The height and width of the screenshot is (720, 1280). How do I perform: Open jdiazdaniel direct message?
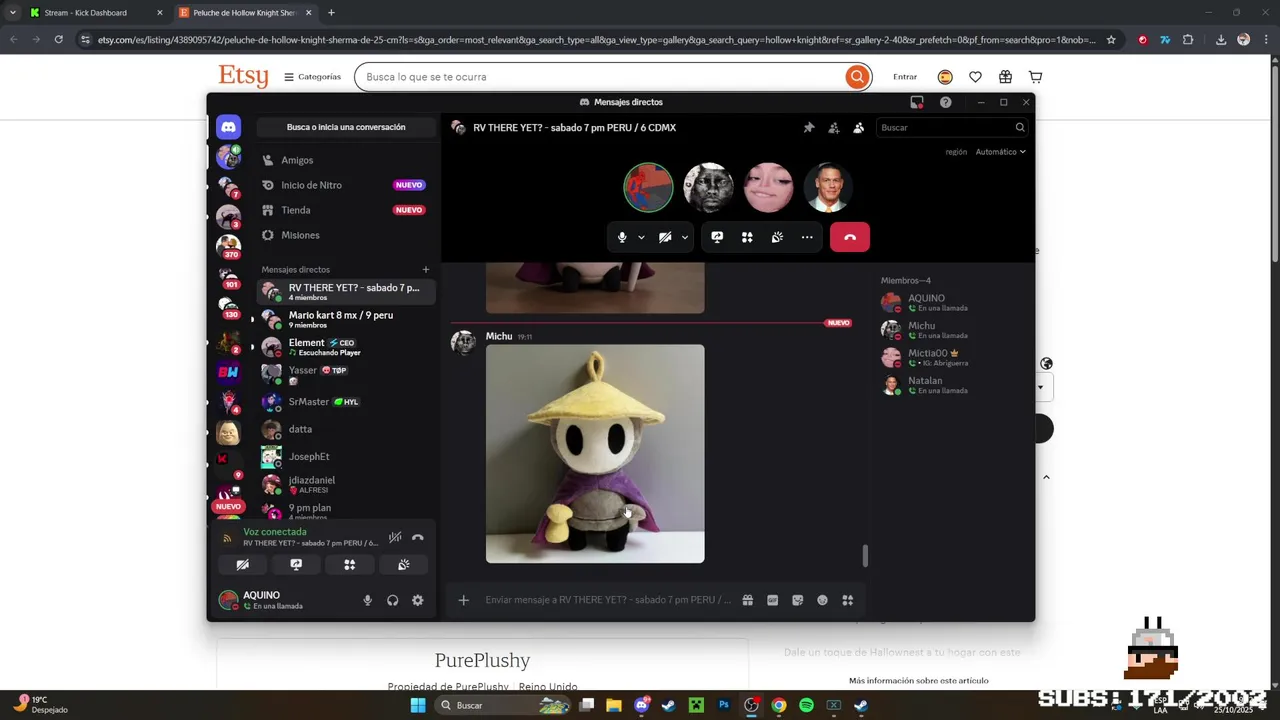click(346, 484)
